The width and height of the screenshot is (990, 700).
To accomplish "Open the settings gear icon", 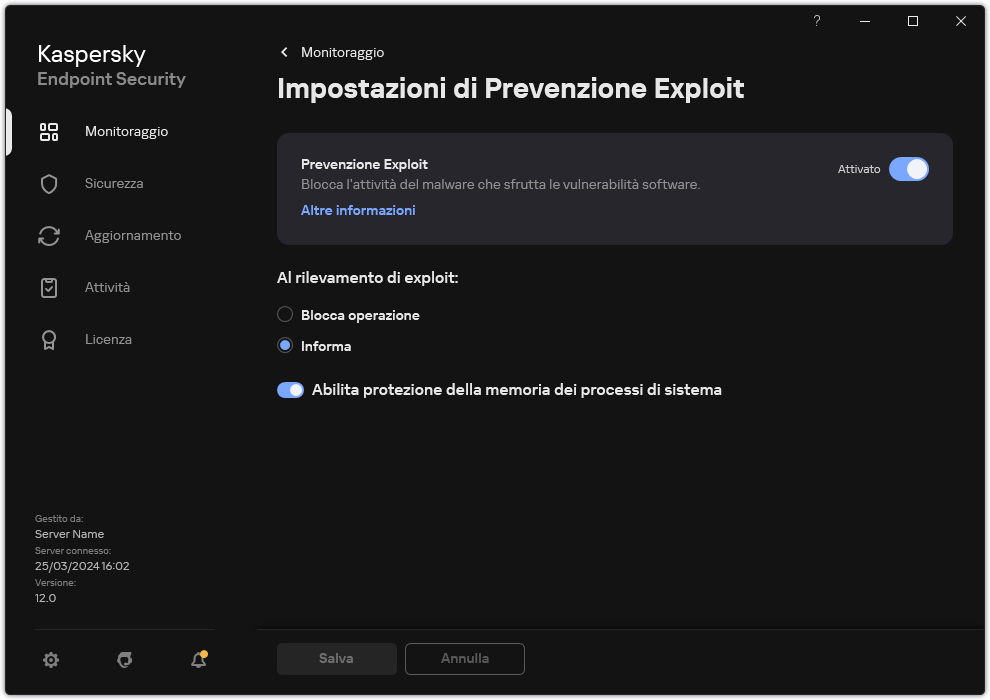I will point(50,660).
